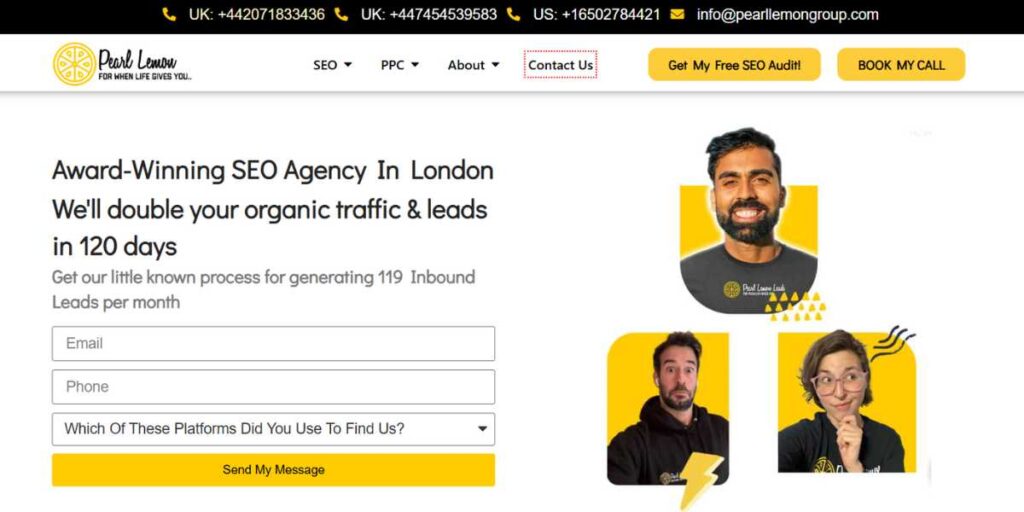Expand the About dropdown menu

click(x=473, y=65)
